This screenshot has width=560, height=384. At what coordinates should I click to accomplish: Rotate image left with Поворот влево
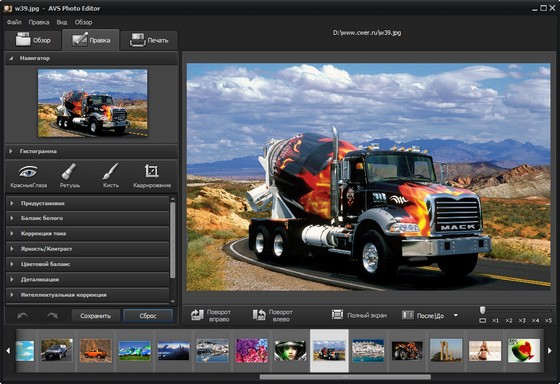(273, 315)
